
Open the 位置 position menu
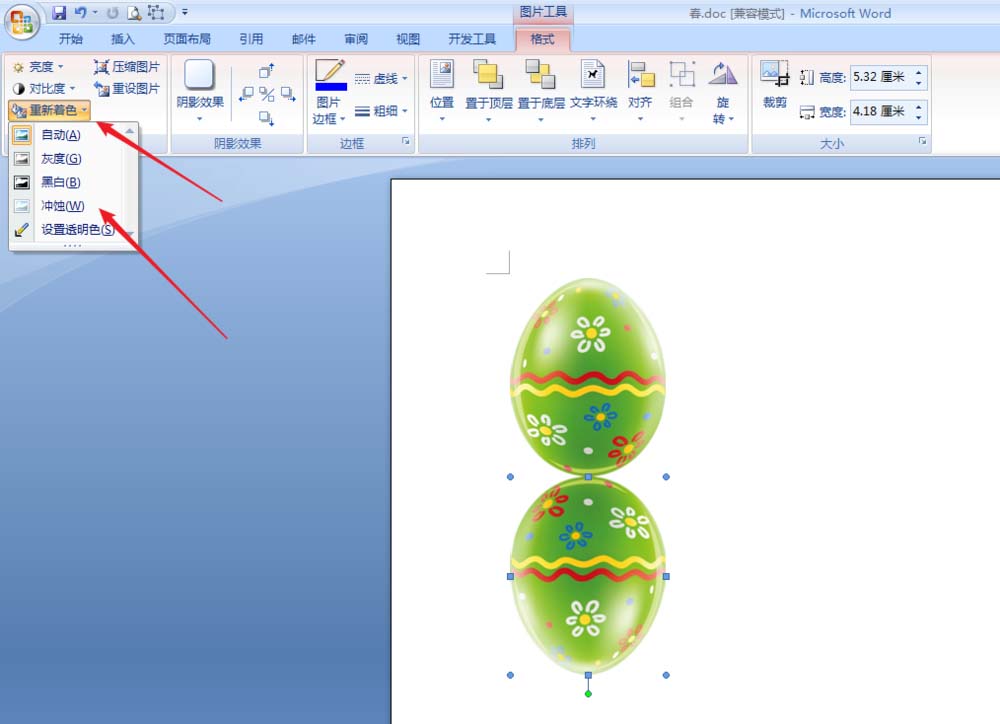pos(441,91)
